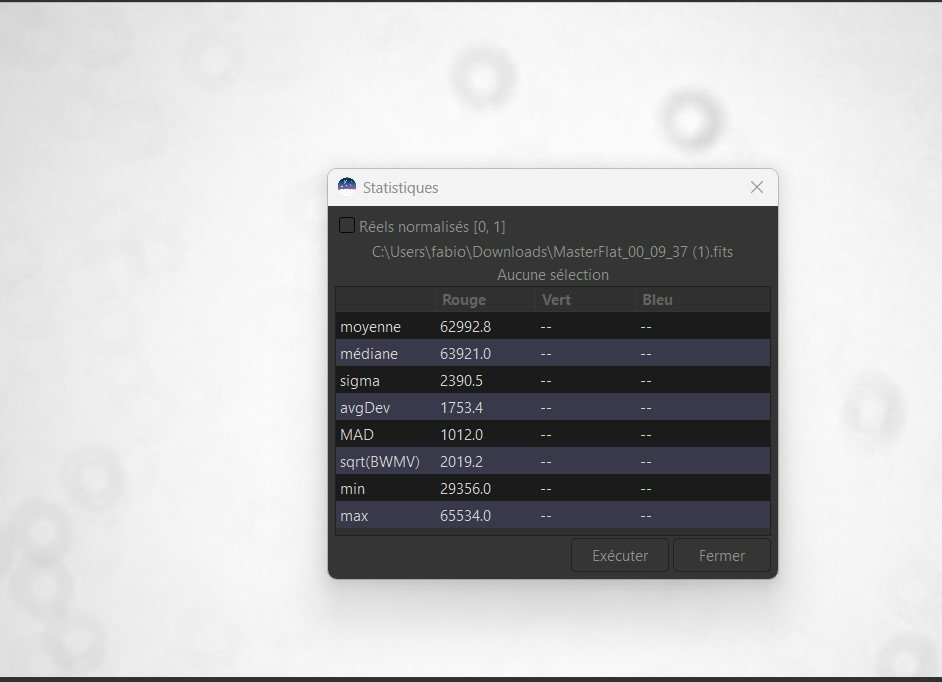Click the MAD value 1012.0
The width and height of the screenshot is (942, 682).
pyautogui.click(x=461, y=435)
